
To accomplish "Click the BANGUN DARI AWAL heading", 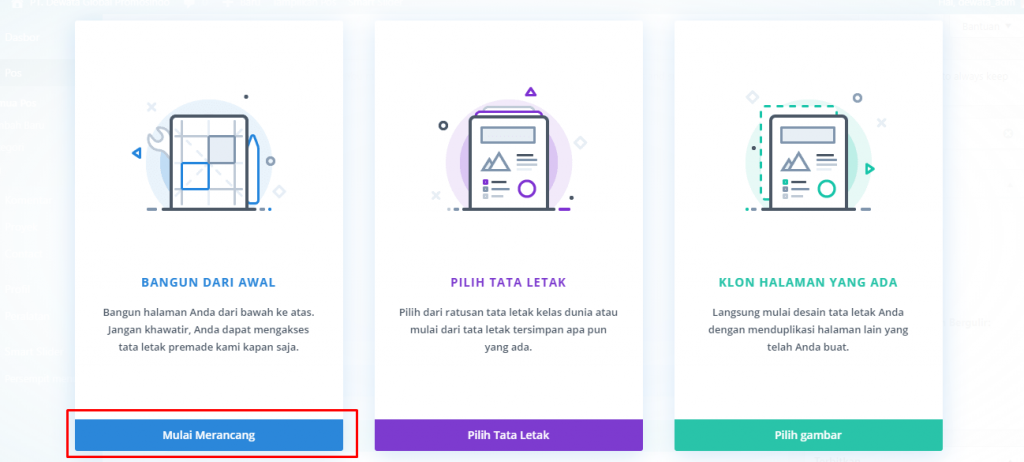I will (x=208, y=282).
